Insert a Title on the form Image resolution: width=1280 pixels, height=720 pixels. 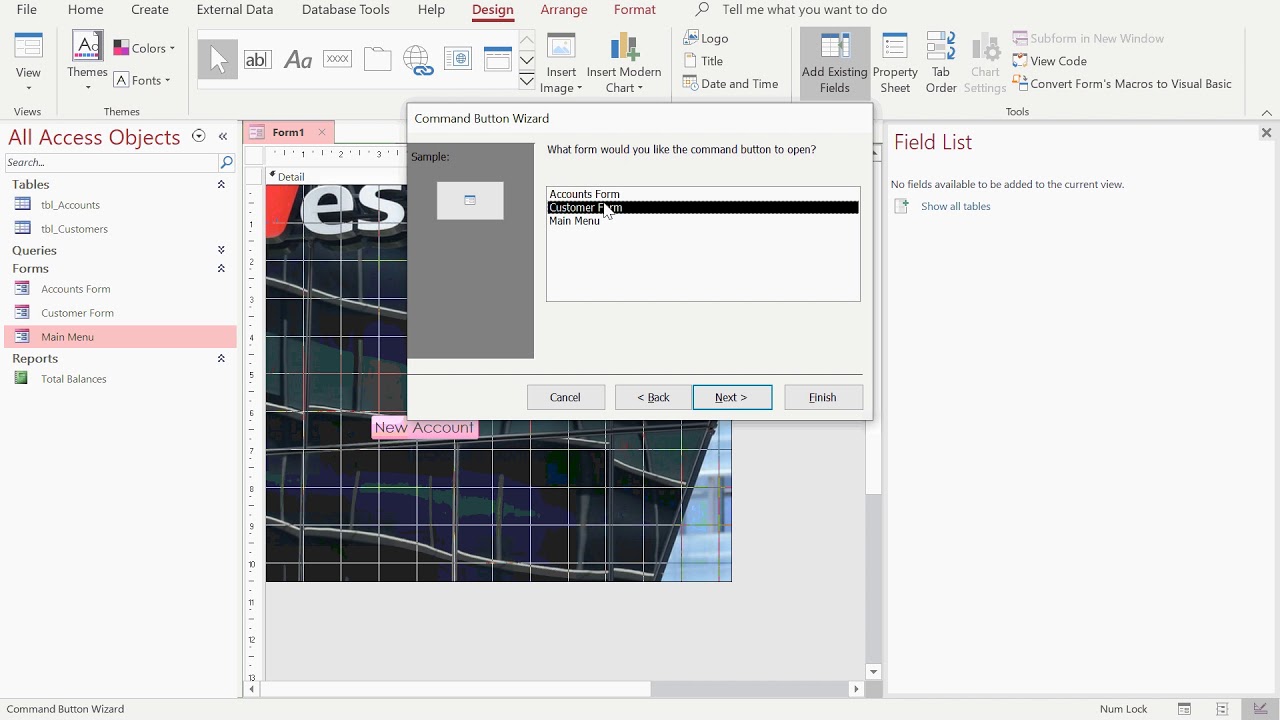pos(703,61)
